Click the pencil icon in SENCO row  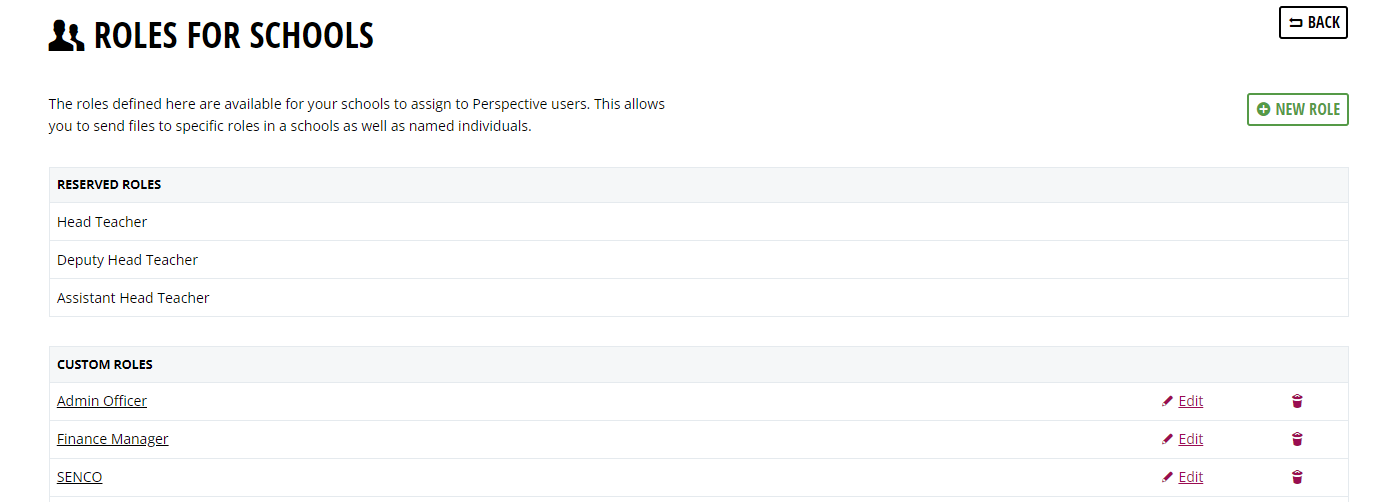(1167, 477)
